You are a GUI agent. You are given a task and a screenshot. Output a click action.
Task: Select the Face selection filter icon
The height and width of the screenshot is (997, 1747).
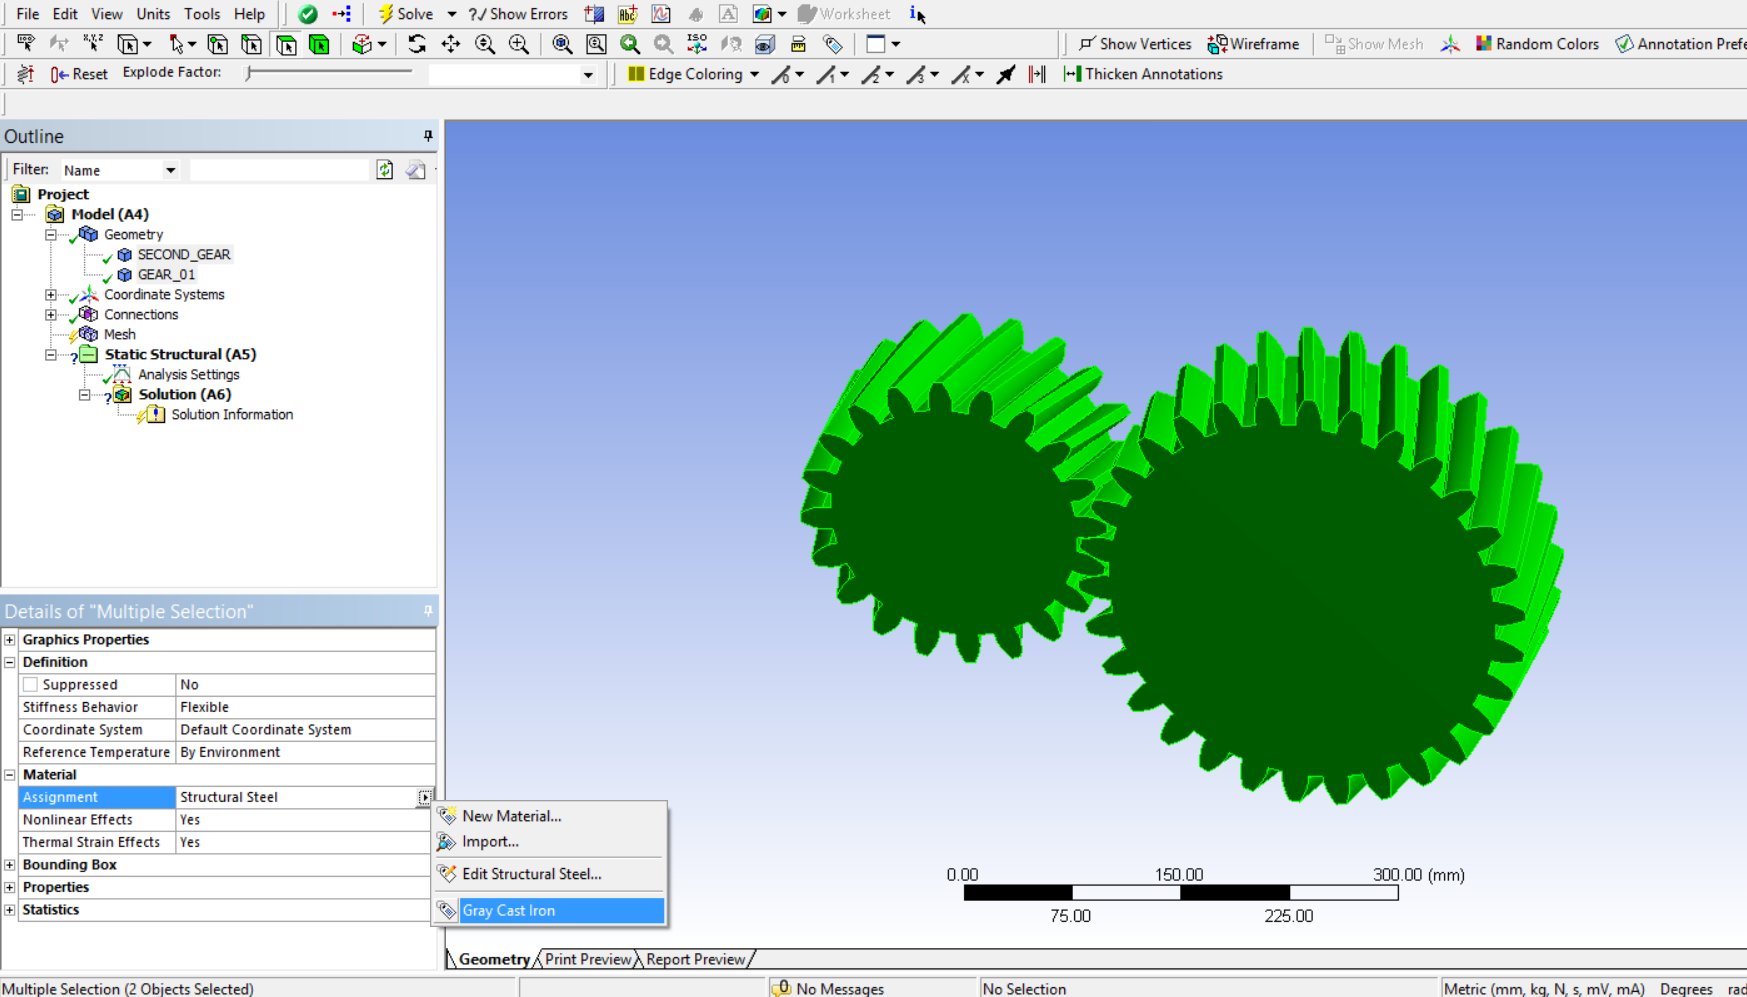click(x=286, y=44)
